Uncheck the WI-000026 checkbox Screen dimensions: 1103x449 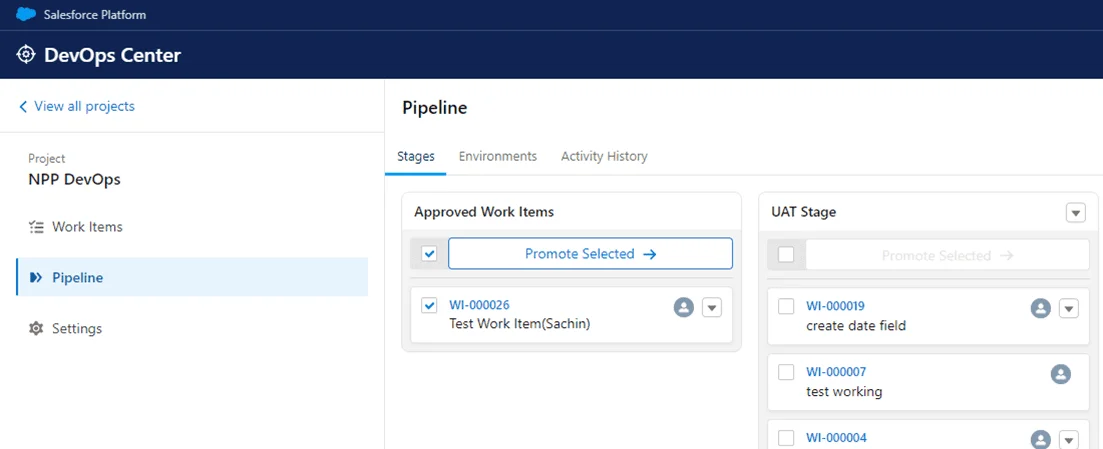tap(429, 305)
